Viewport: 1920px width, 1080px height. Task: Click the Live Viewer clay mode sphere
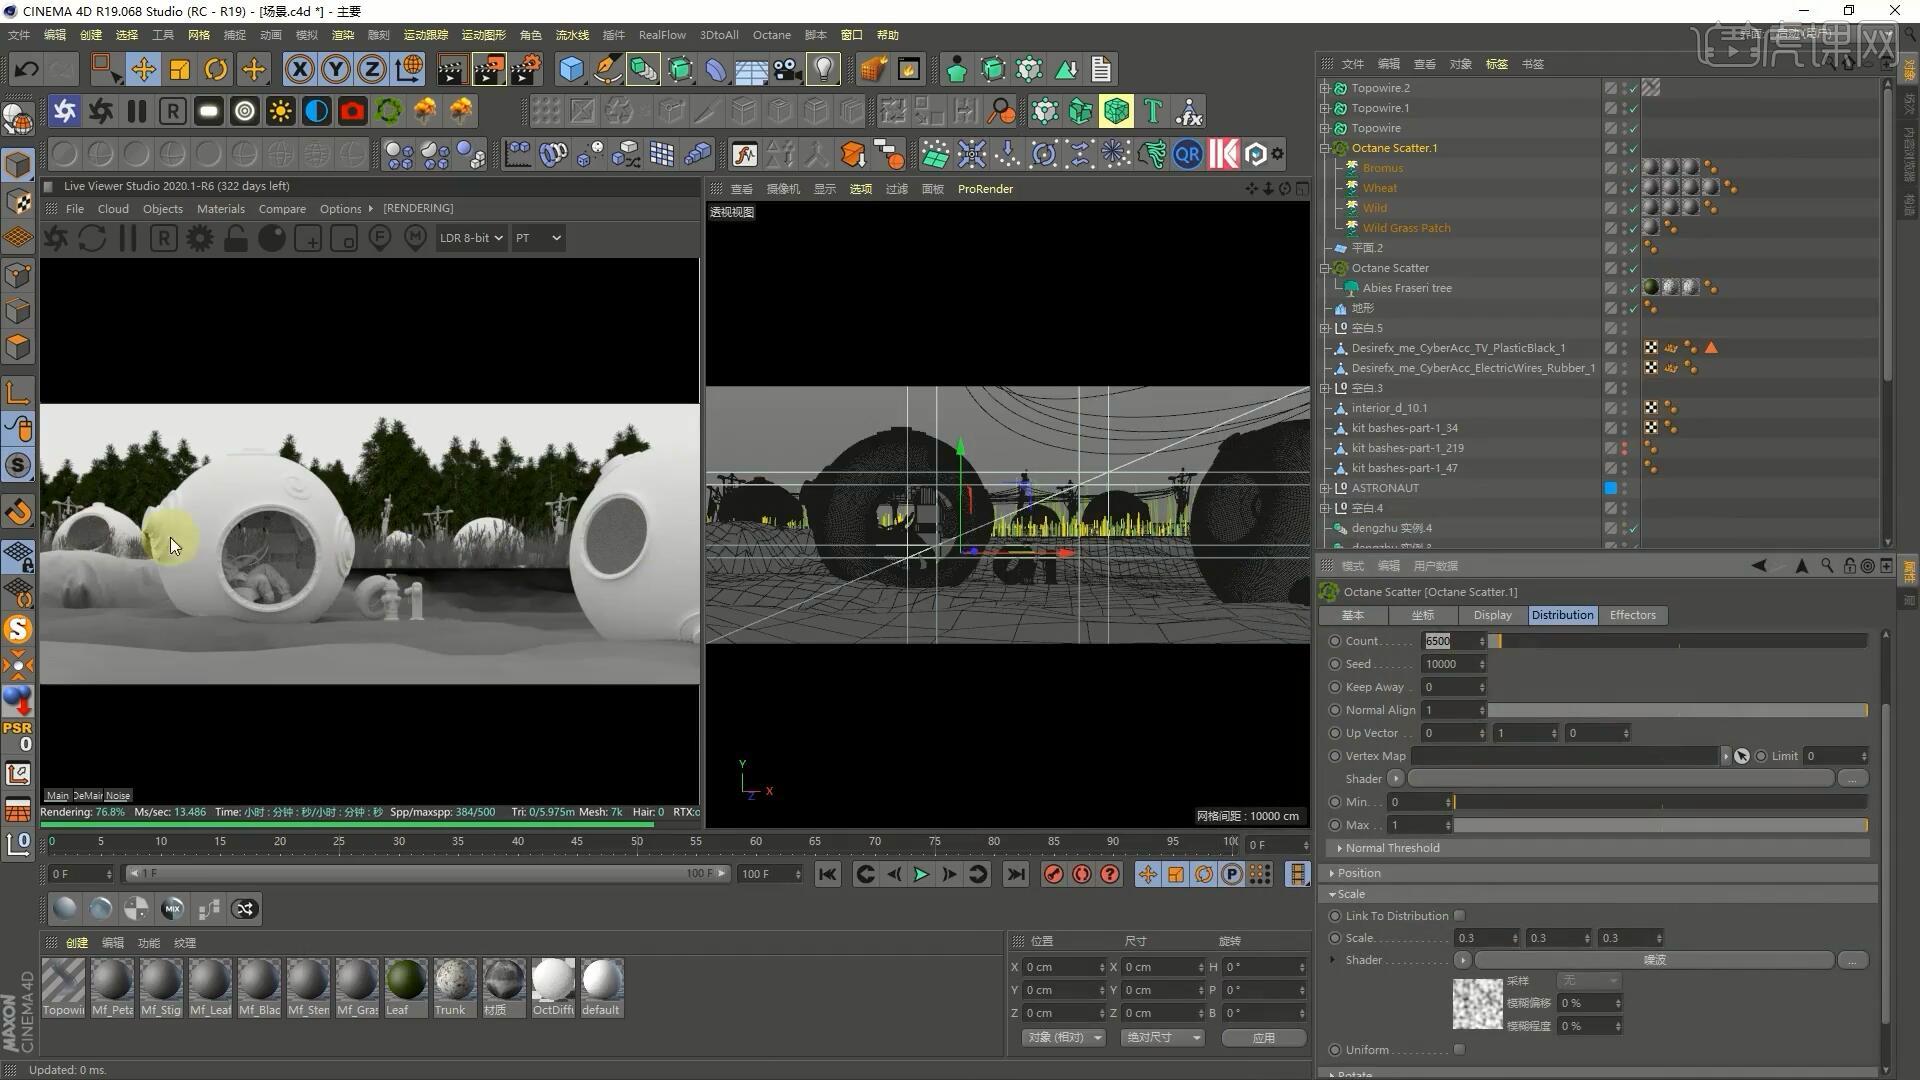(272, 238)
